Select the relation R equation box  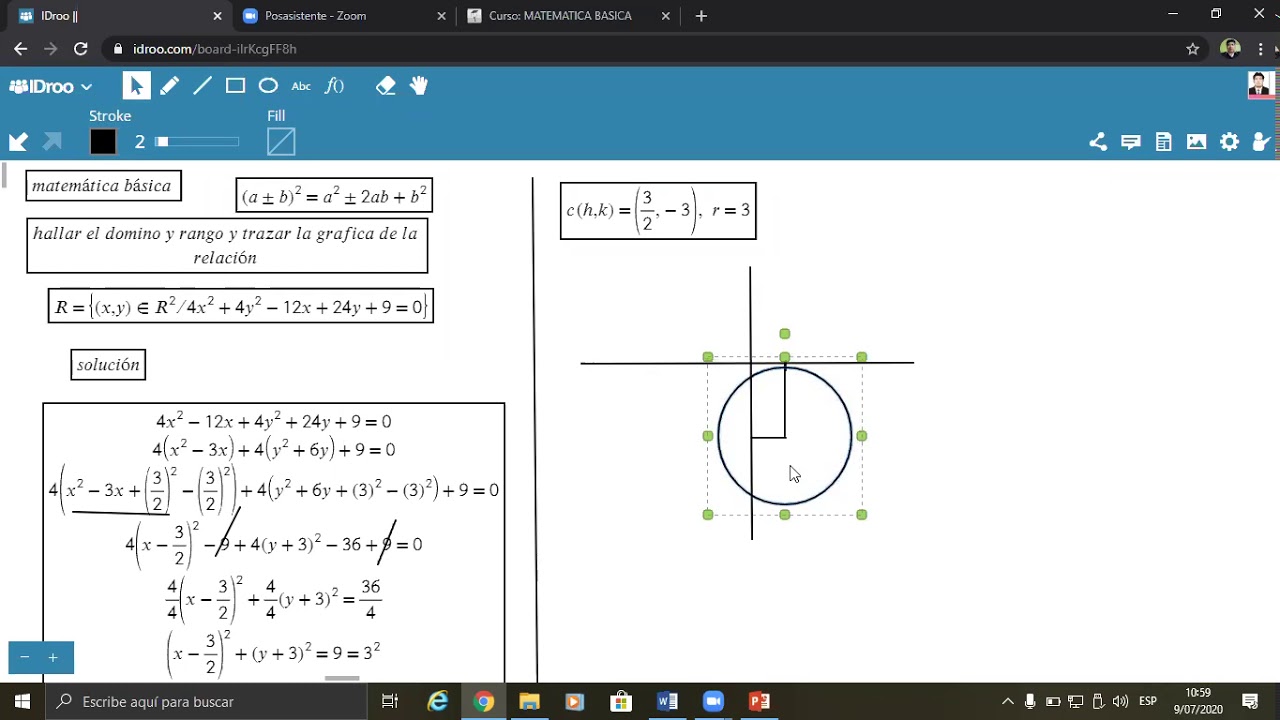tap(241, 307)
